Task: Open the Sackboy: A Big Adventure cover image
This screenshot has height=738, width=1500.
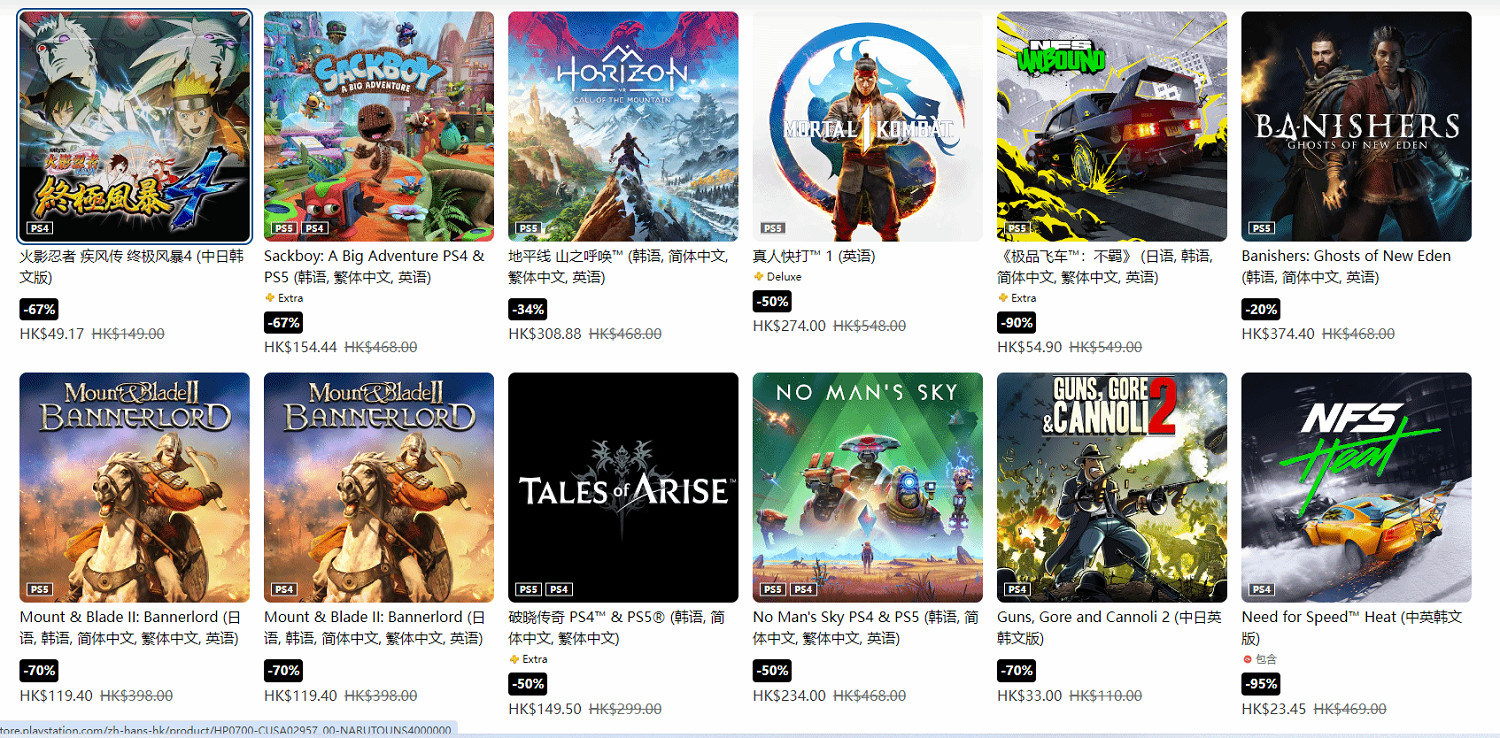Action: point(379,126)
